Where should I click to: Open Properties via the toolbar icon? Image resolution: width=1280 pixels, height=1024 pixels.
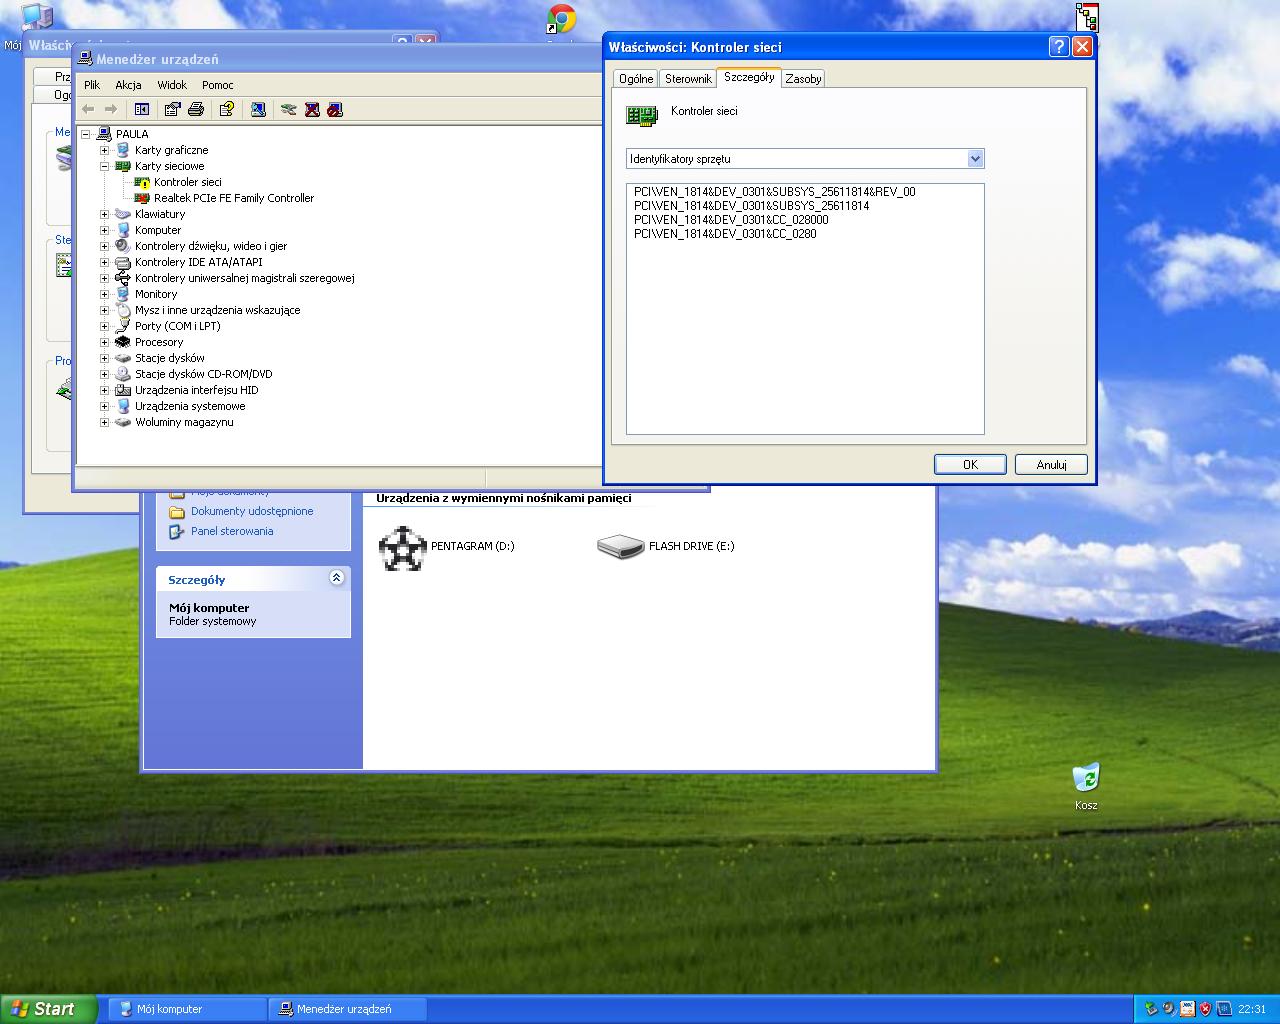pyautogui.click(x=172, y=109)
